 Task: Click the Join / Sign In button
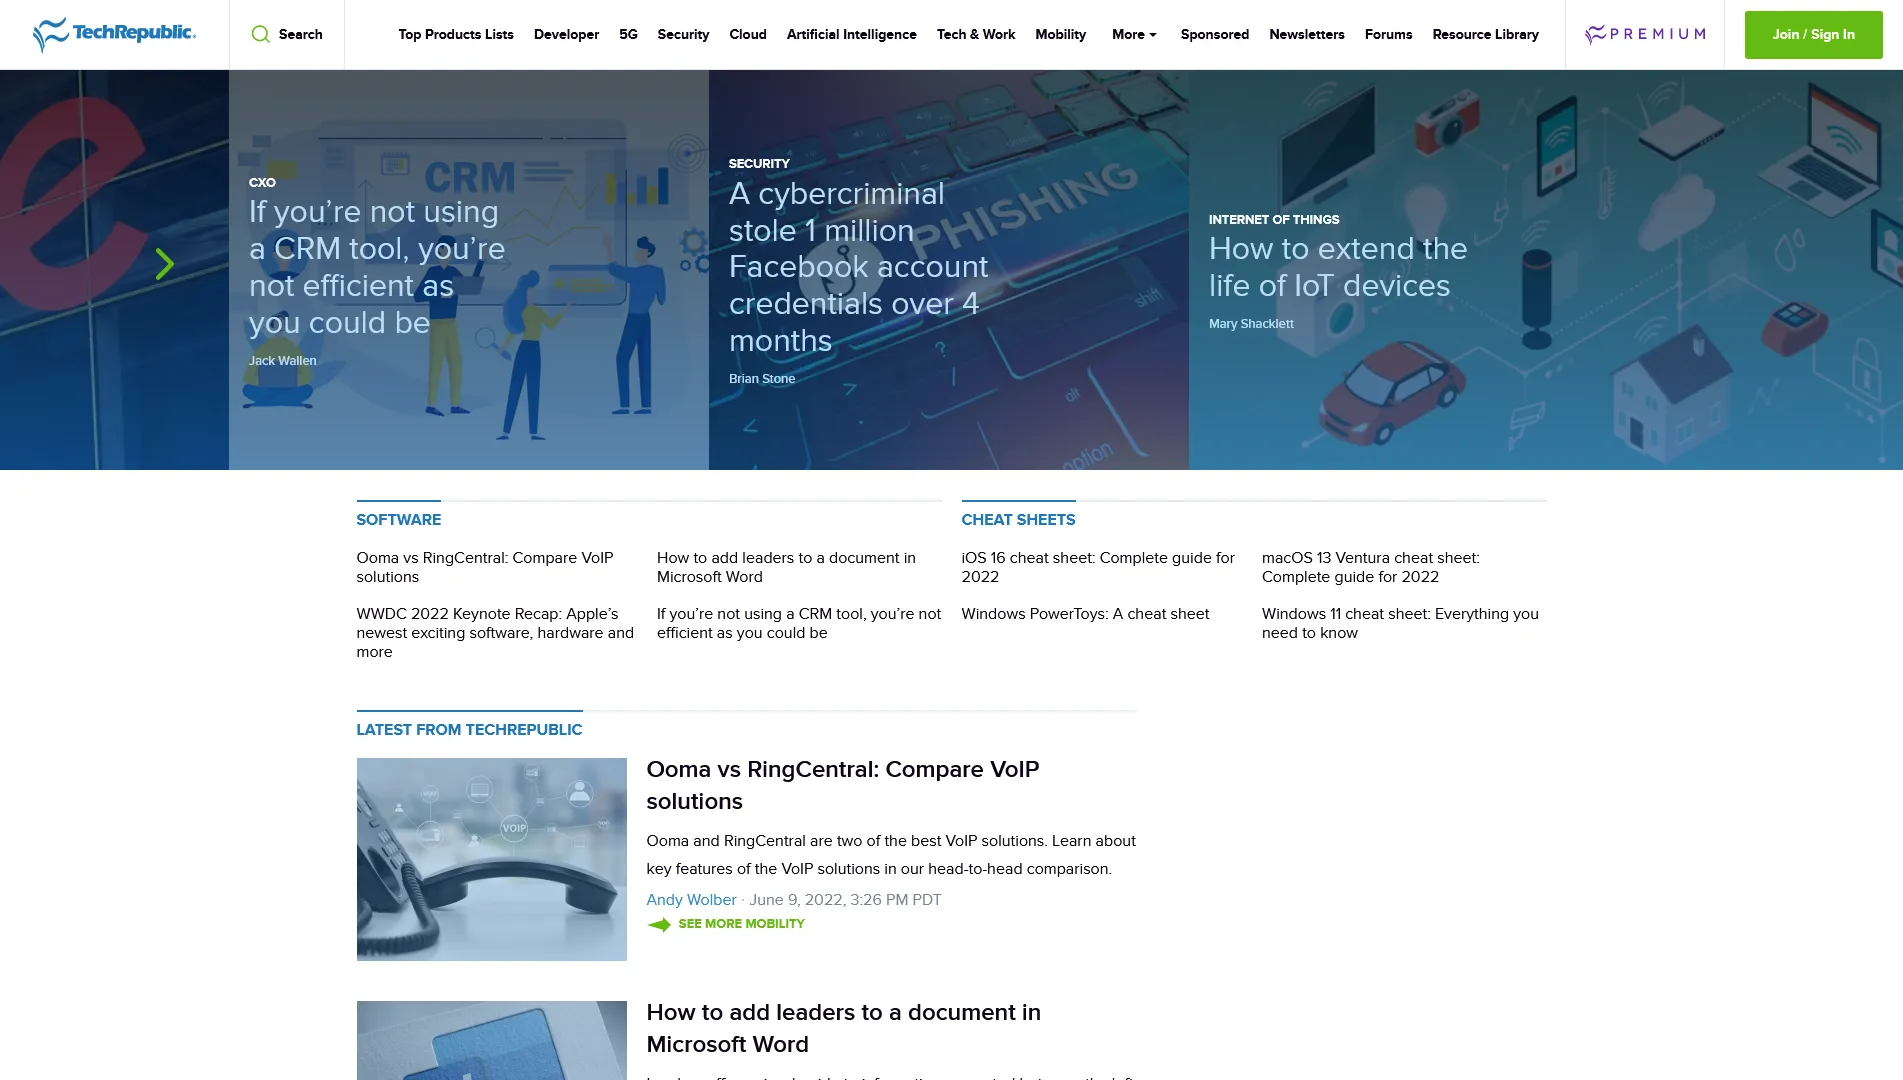(1813, 33)
